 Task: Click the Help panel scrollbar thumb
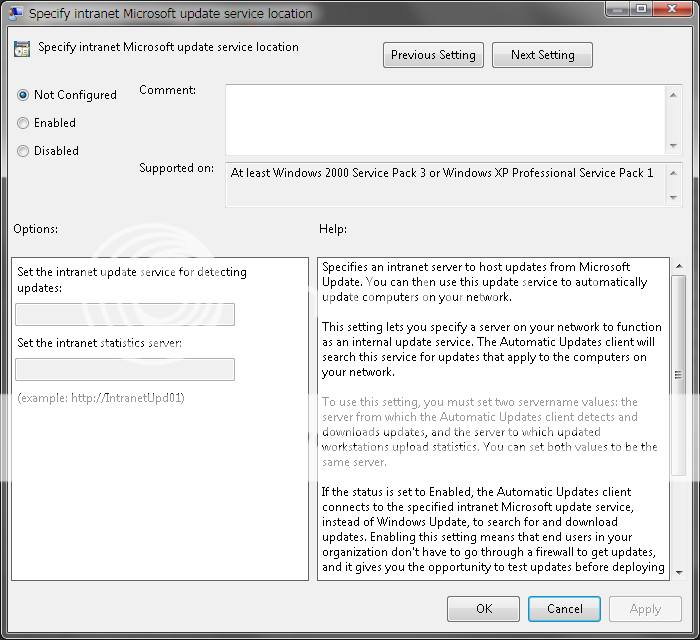679,375
